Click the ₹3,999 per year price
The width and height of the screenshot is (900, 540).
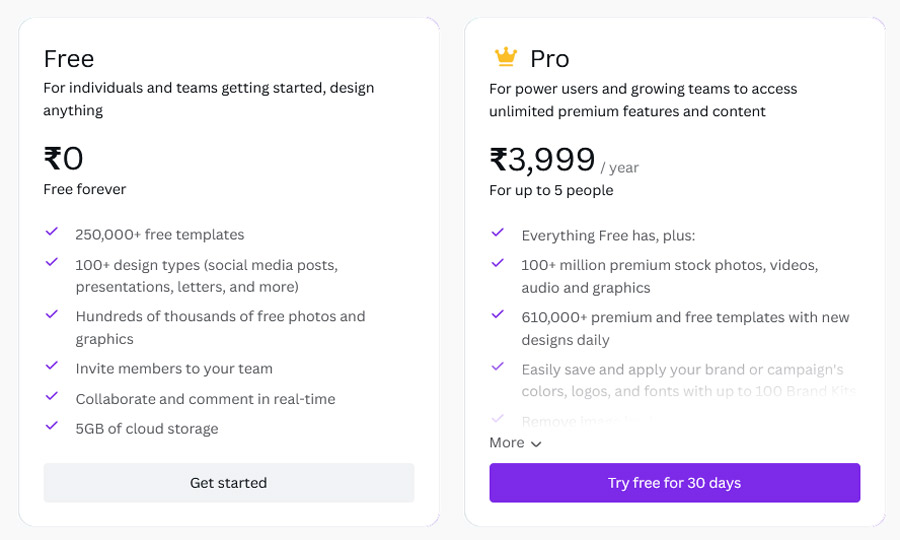[x=564, y=160]
